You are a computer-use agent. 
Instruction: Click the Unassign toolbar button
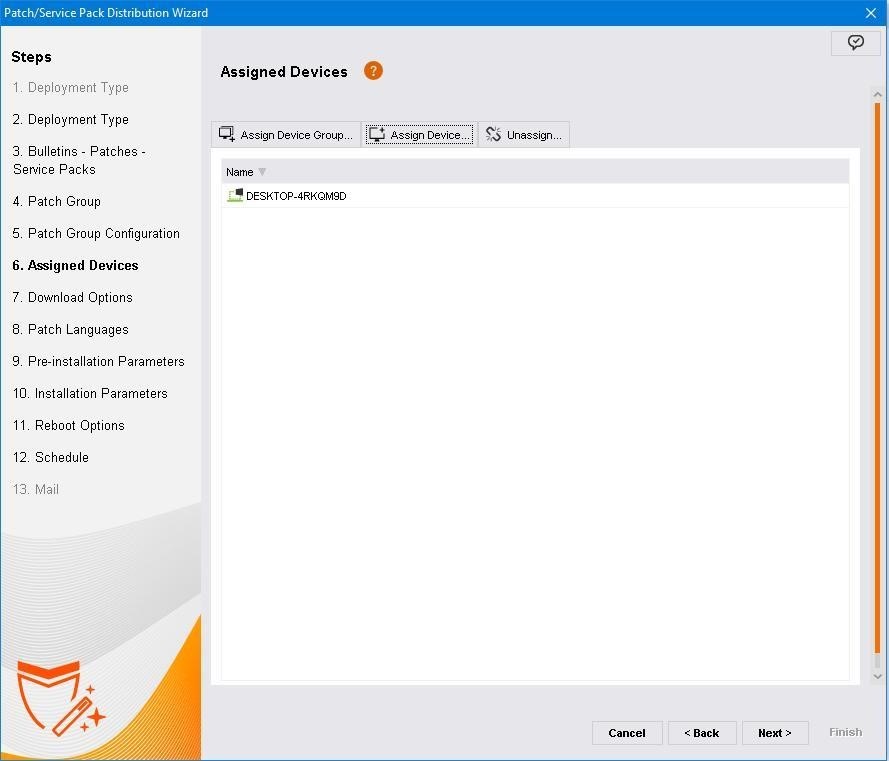524,135
